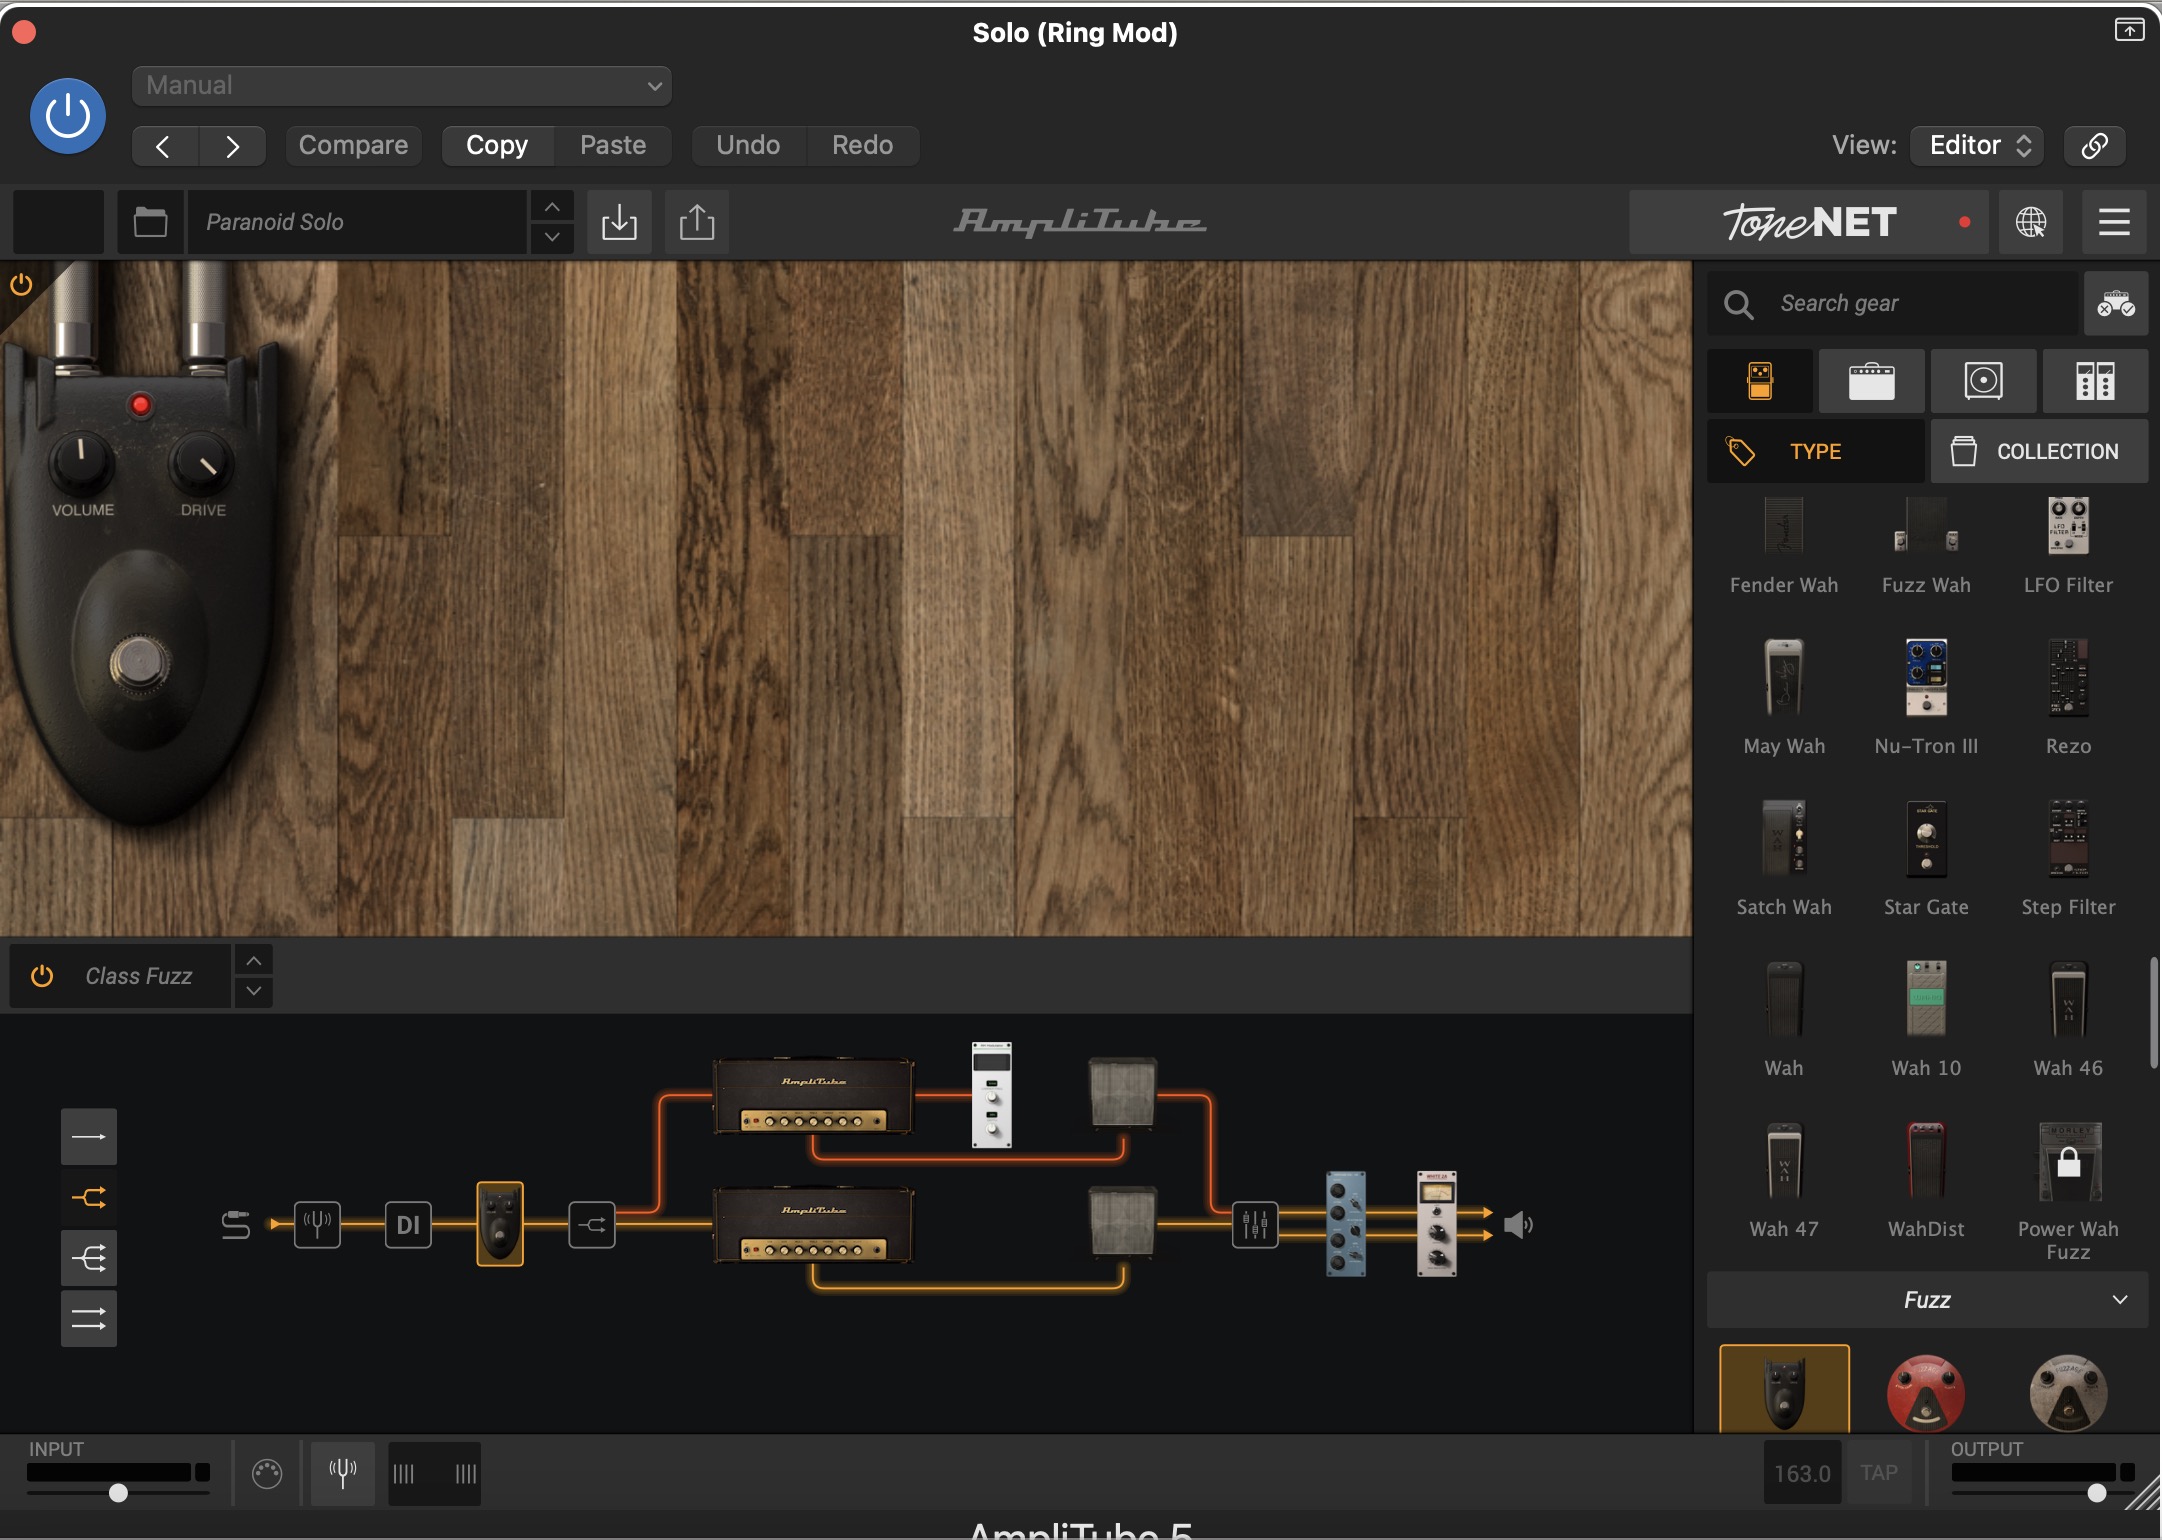The image size is (2162, 1540).
Task: Toggle the pedal bypass power icon in corner
Action: [x=21, y=285]
